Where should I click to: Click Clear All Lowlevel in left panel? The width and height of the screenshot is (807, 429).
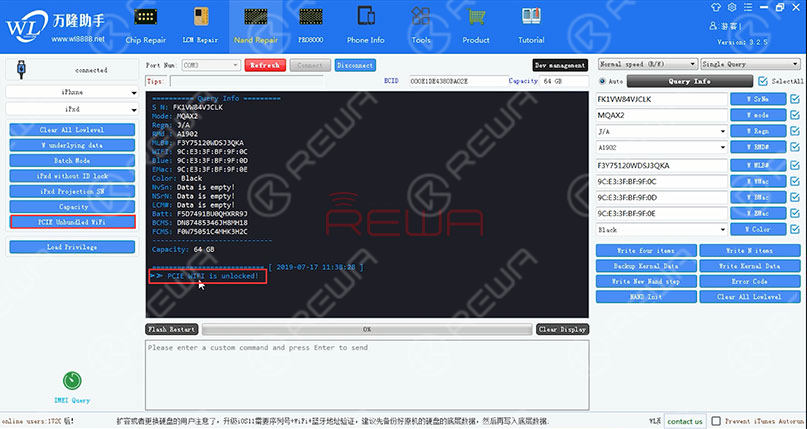pyautogui.click(x=73, y=130)
